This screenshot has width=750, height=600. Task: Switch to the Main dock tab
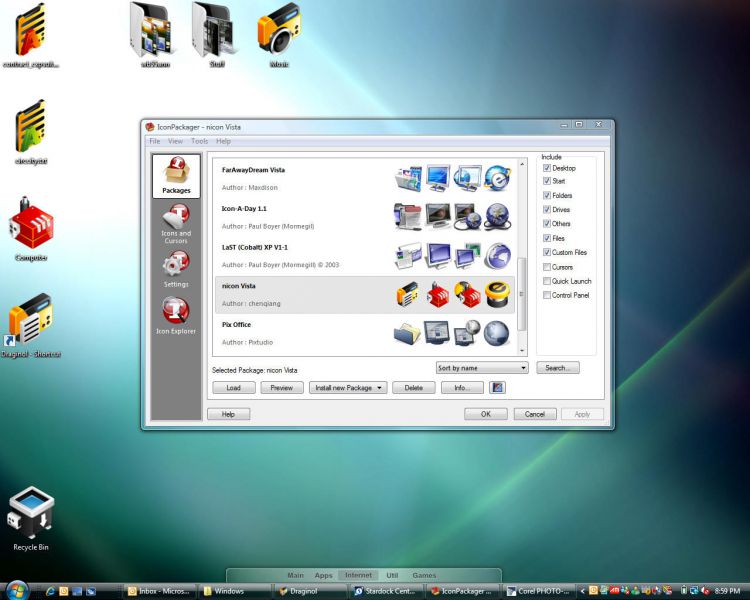[295, 575]
